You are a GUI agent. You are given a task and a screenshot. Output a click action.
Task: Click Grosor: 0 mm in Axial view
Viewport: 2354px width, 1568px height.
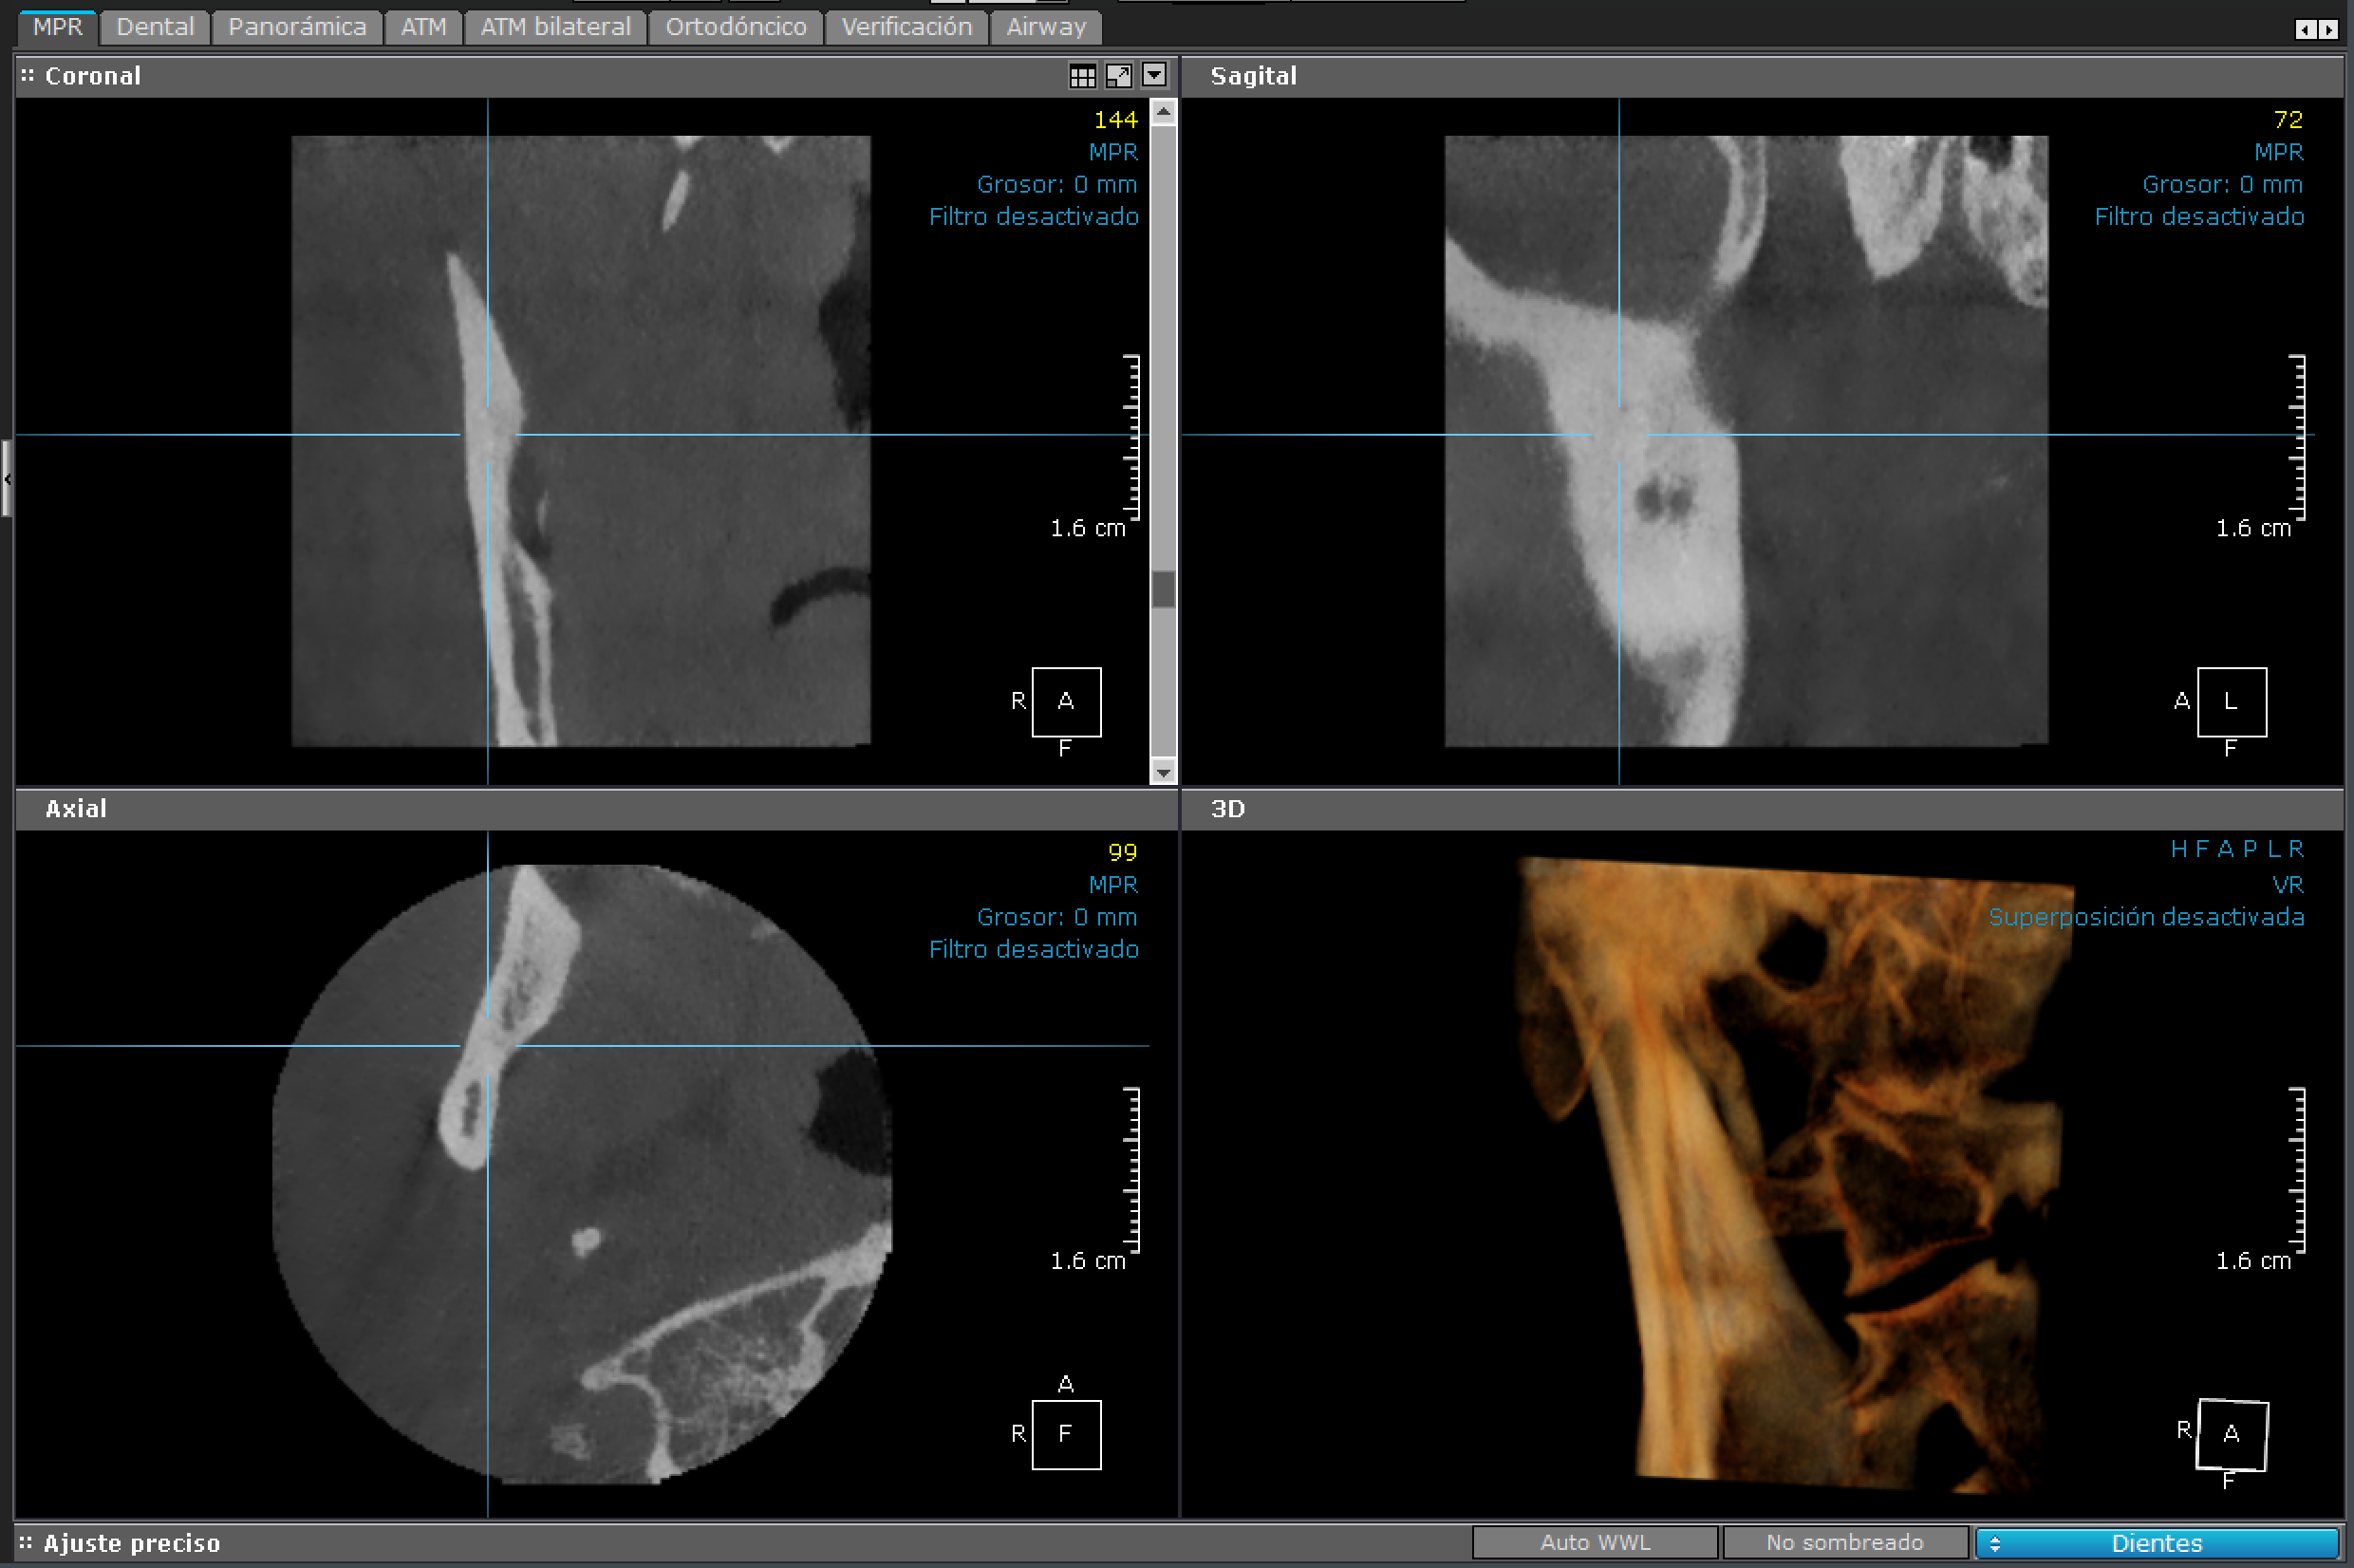(1056, 917)
